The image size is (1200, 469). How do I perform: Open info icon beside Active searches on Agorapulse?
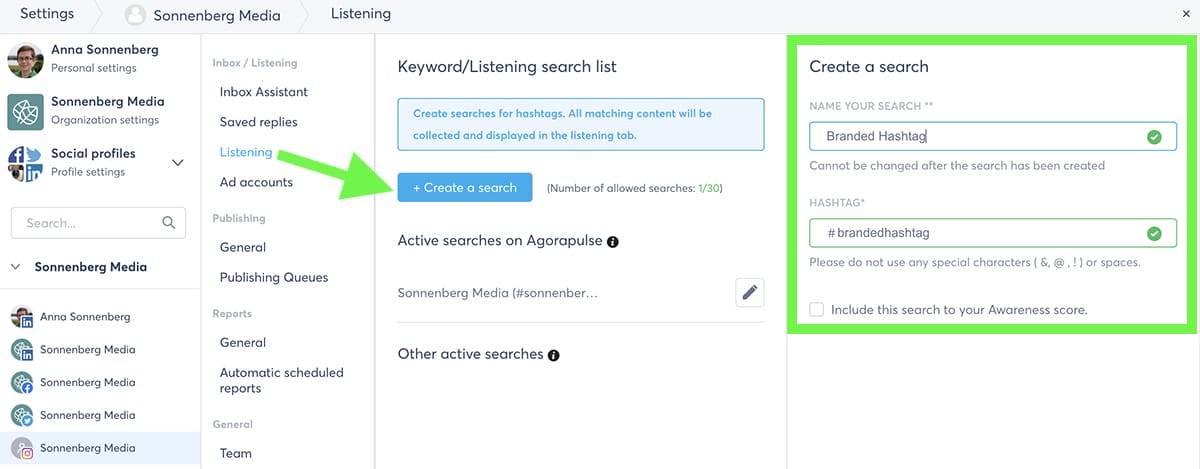(613, 242)
